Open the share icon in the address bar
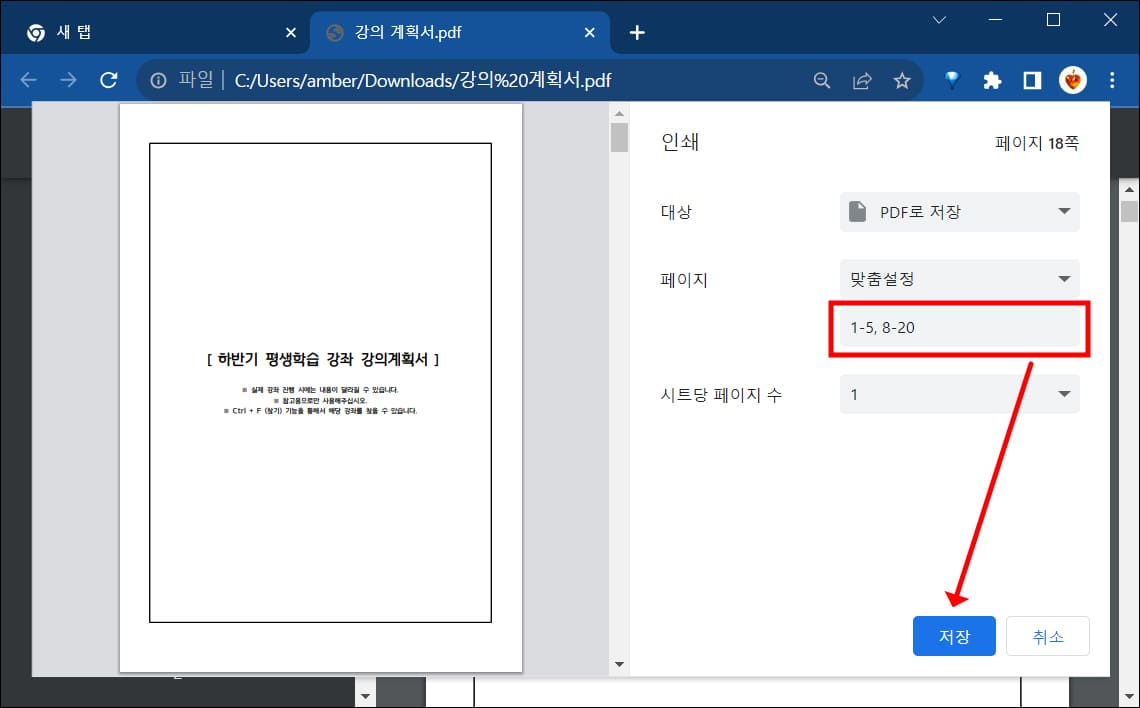Image resolution: width=1140 pixels, height=708 pixels. 862,80
